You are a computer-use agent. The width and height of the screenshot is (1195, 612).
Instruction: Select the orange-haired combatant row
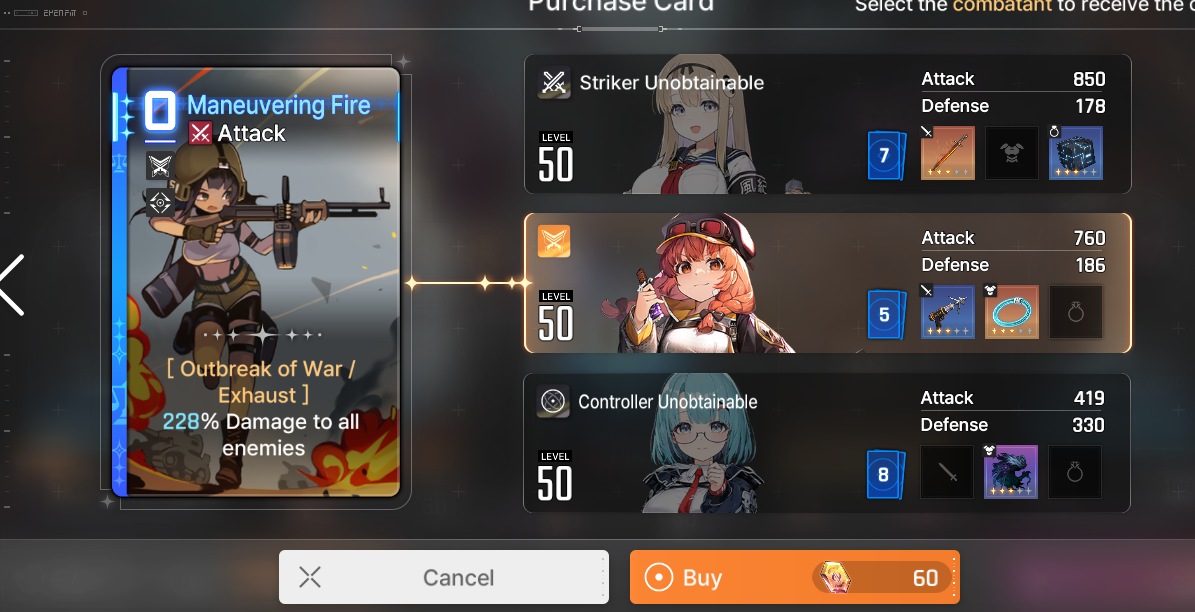828,283
